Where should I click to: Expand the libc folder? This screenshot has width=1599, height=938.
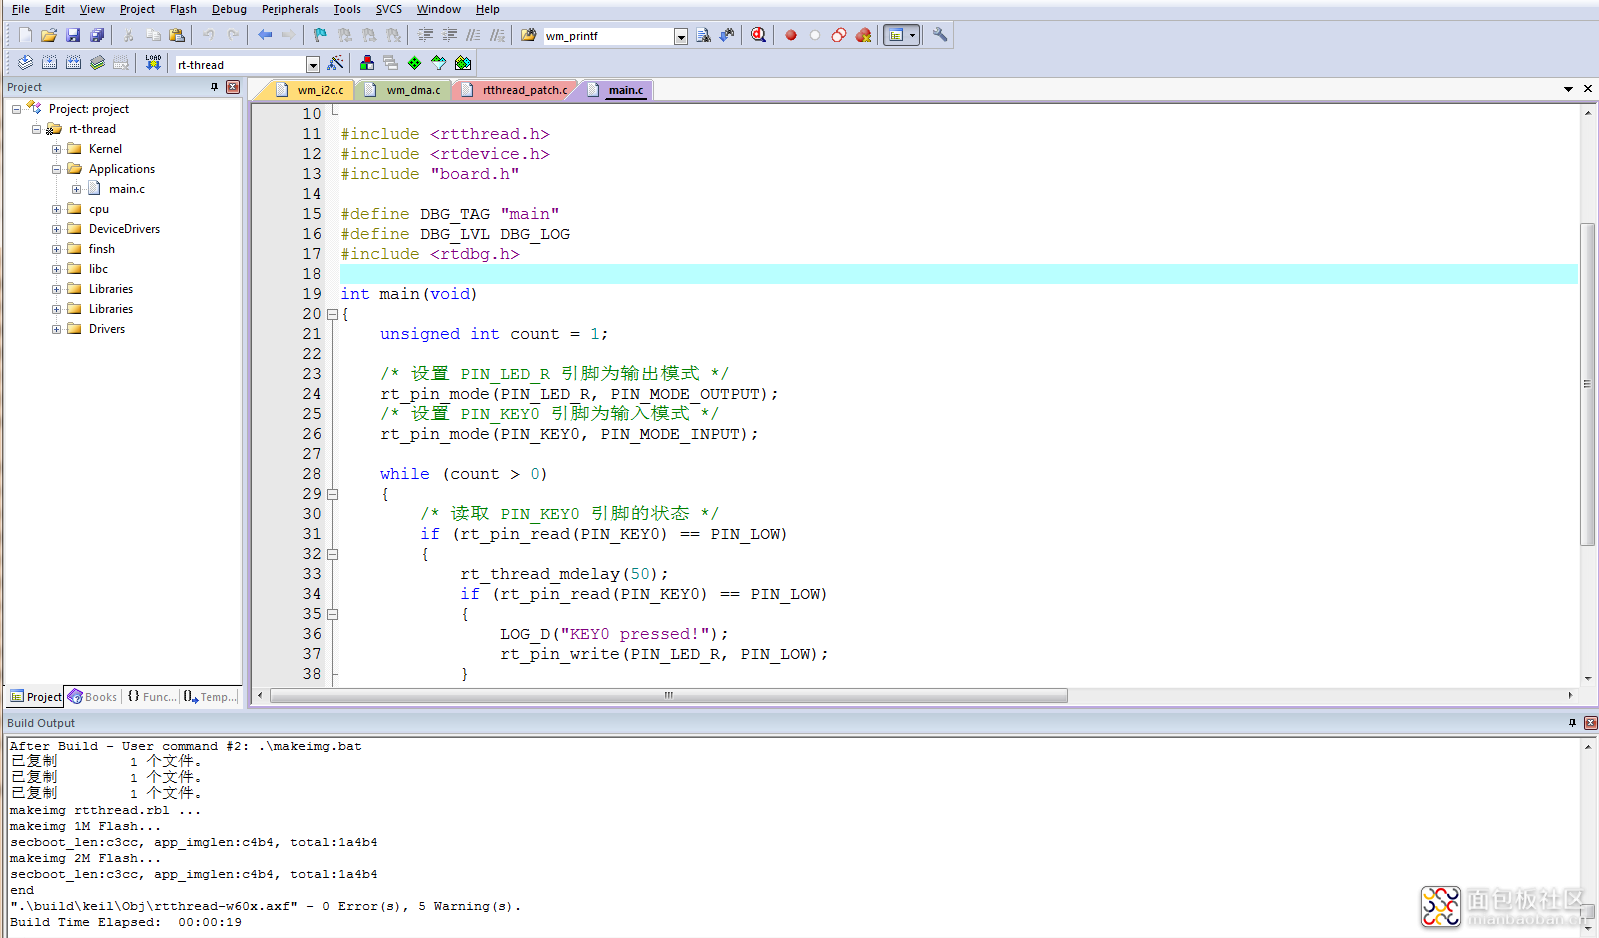(x=56, y=269)
